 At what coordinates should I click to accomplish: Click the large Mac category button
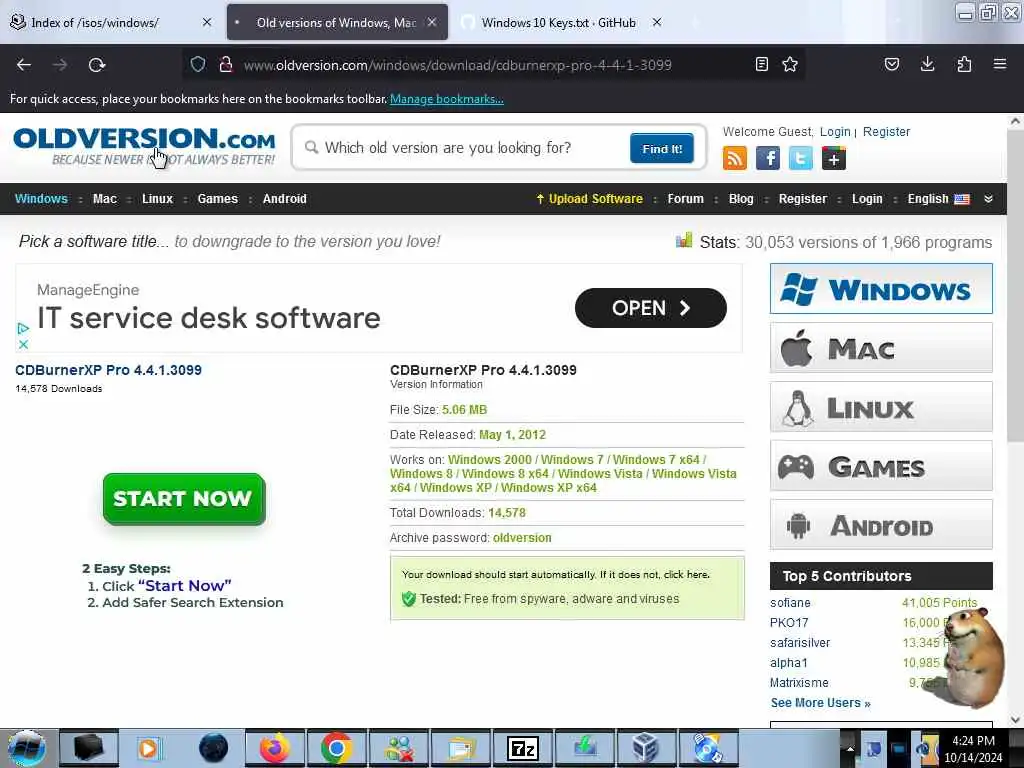pos(881,347)
